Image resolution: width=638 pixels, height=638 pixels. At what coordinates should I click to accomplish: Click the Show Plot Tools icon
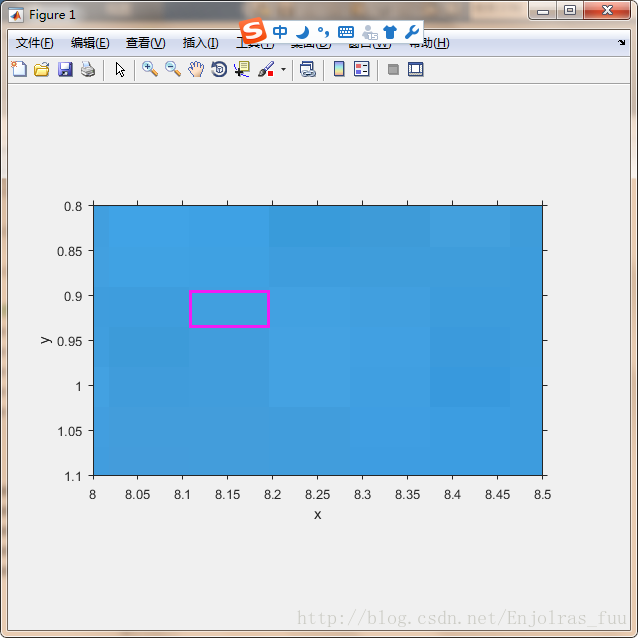click(416, 69)
